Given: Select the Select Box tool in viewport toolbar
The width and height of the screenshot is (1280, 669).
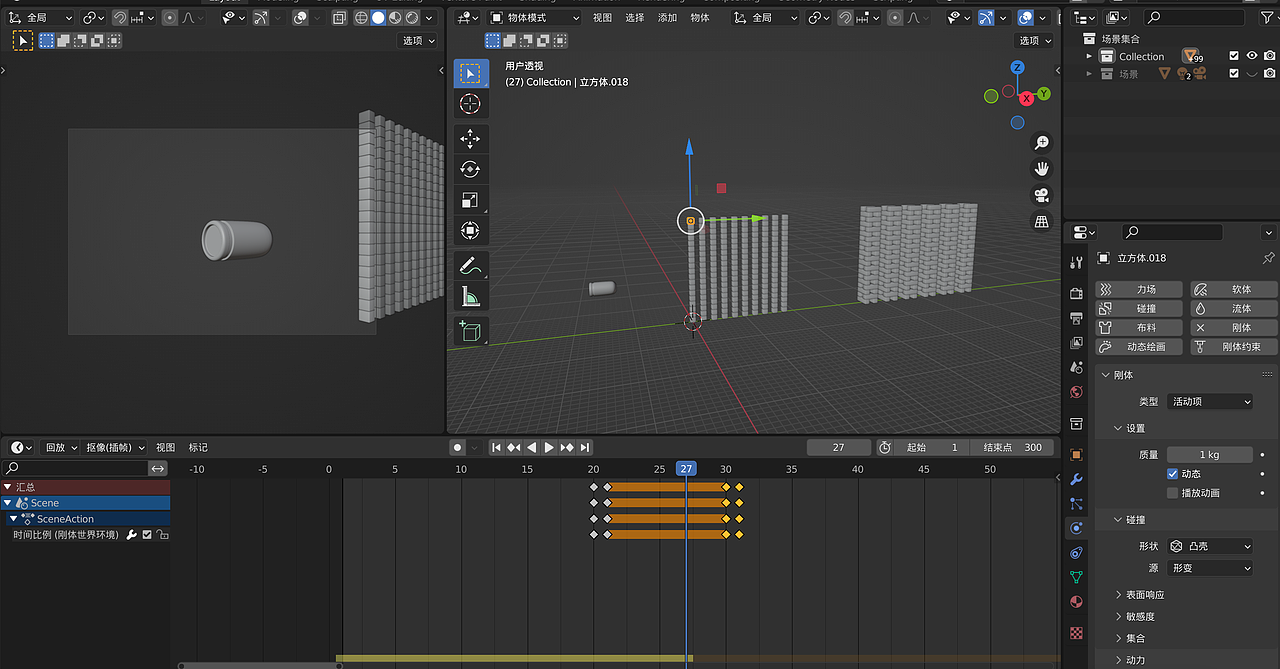Looking at the screenshot, I should (x=471, y=74).
